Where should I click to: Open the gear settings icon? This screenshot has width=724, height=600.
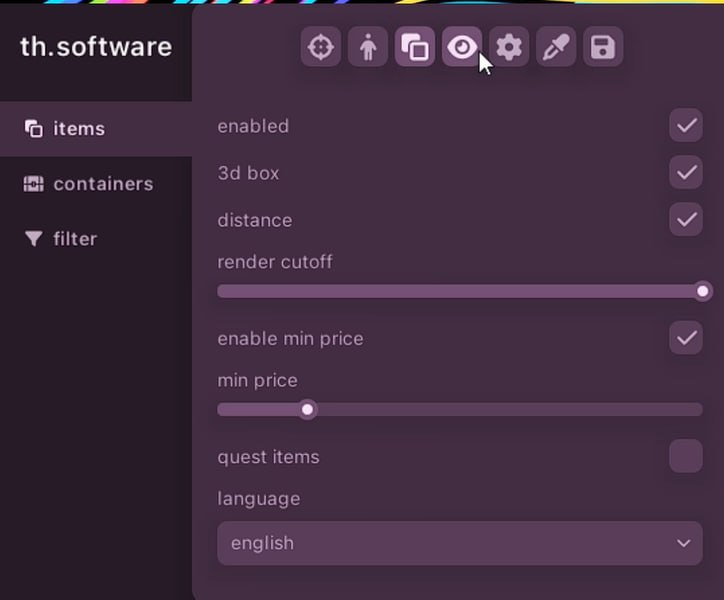509,47
